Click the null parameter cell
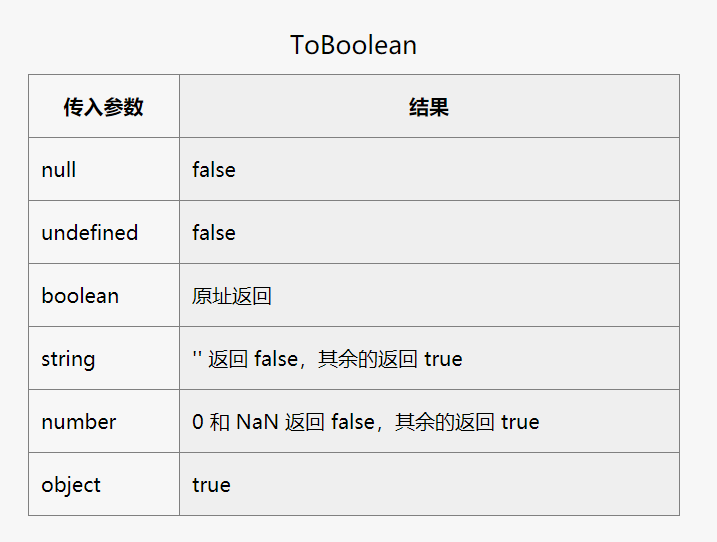717x542 pixels. pyautogui.click(x=104, y=169)
